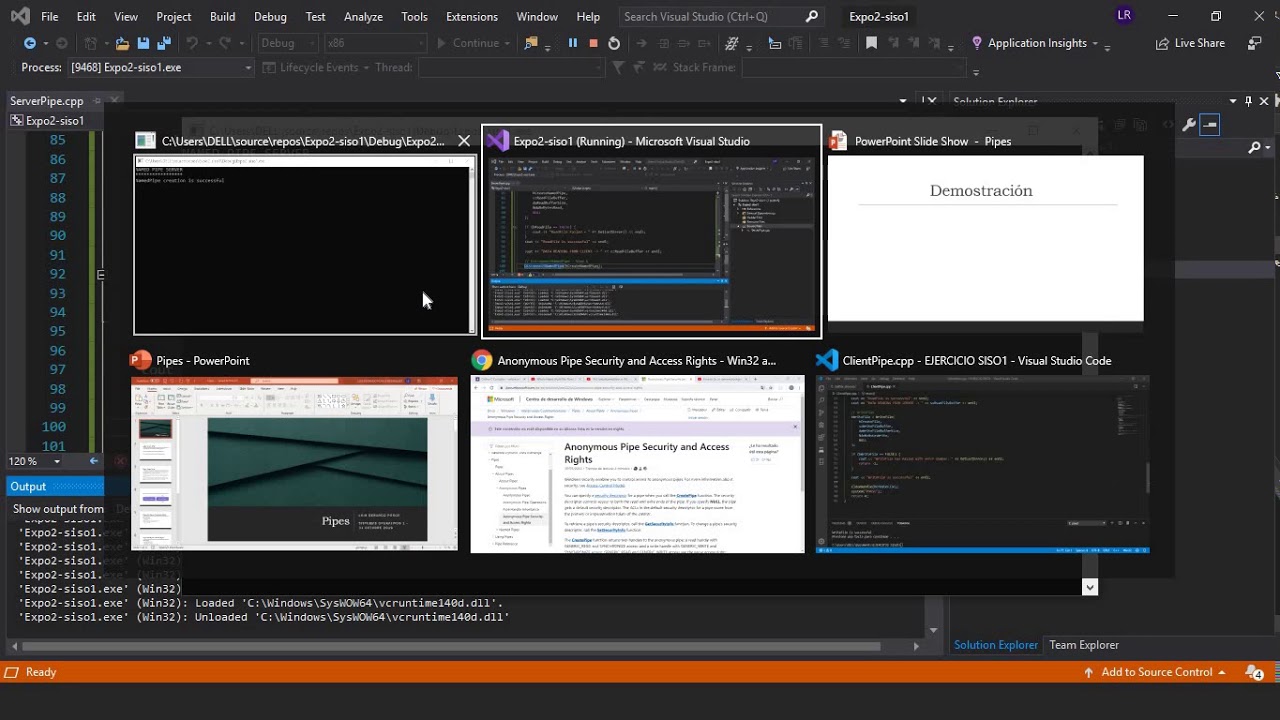The width and height of the screenshot is (1280, 720).
Task: Click the Open File folder icon
Action: [x=122, y=43]
